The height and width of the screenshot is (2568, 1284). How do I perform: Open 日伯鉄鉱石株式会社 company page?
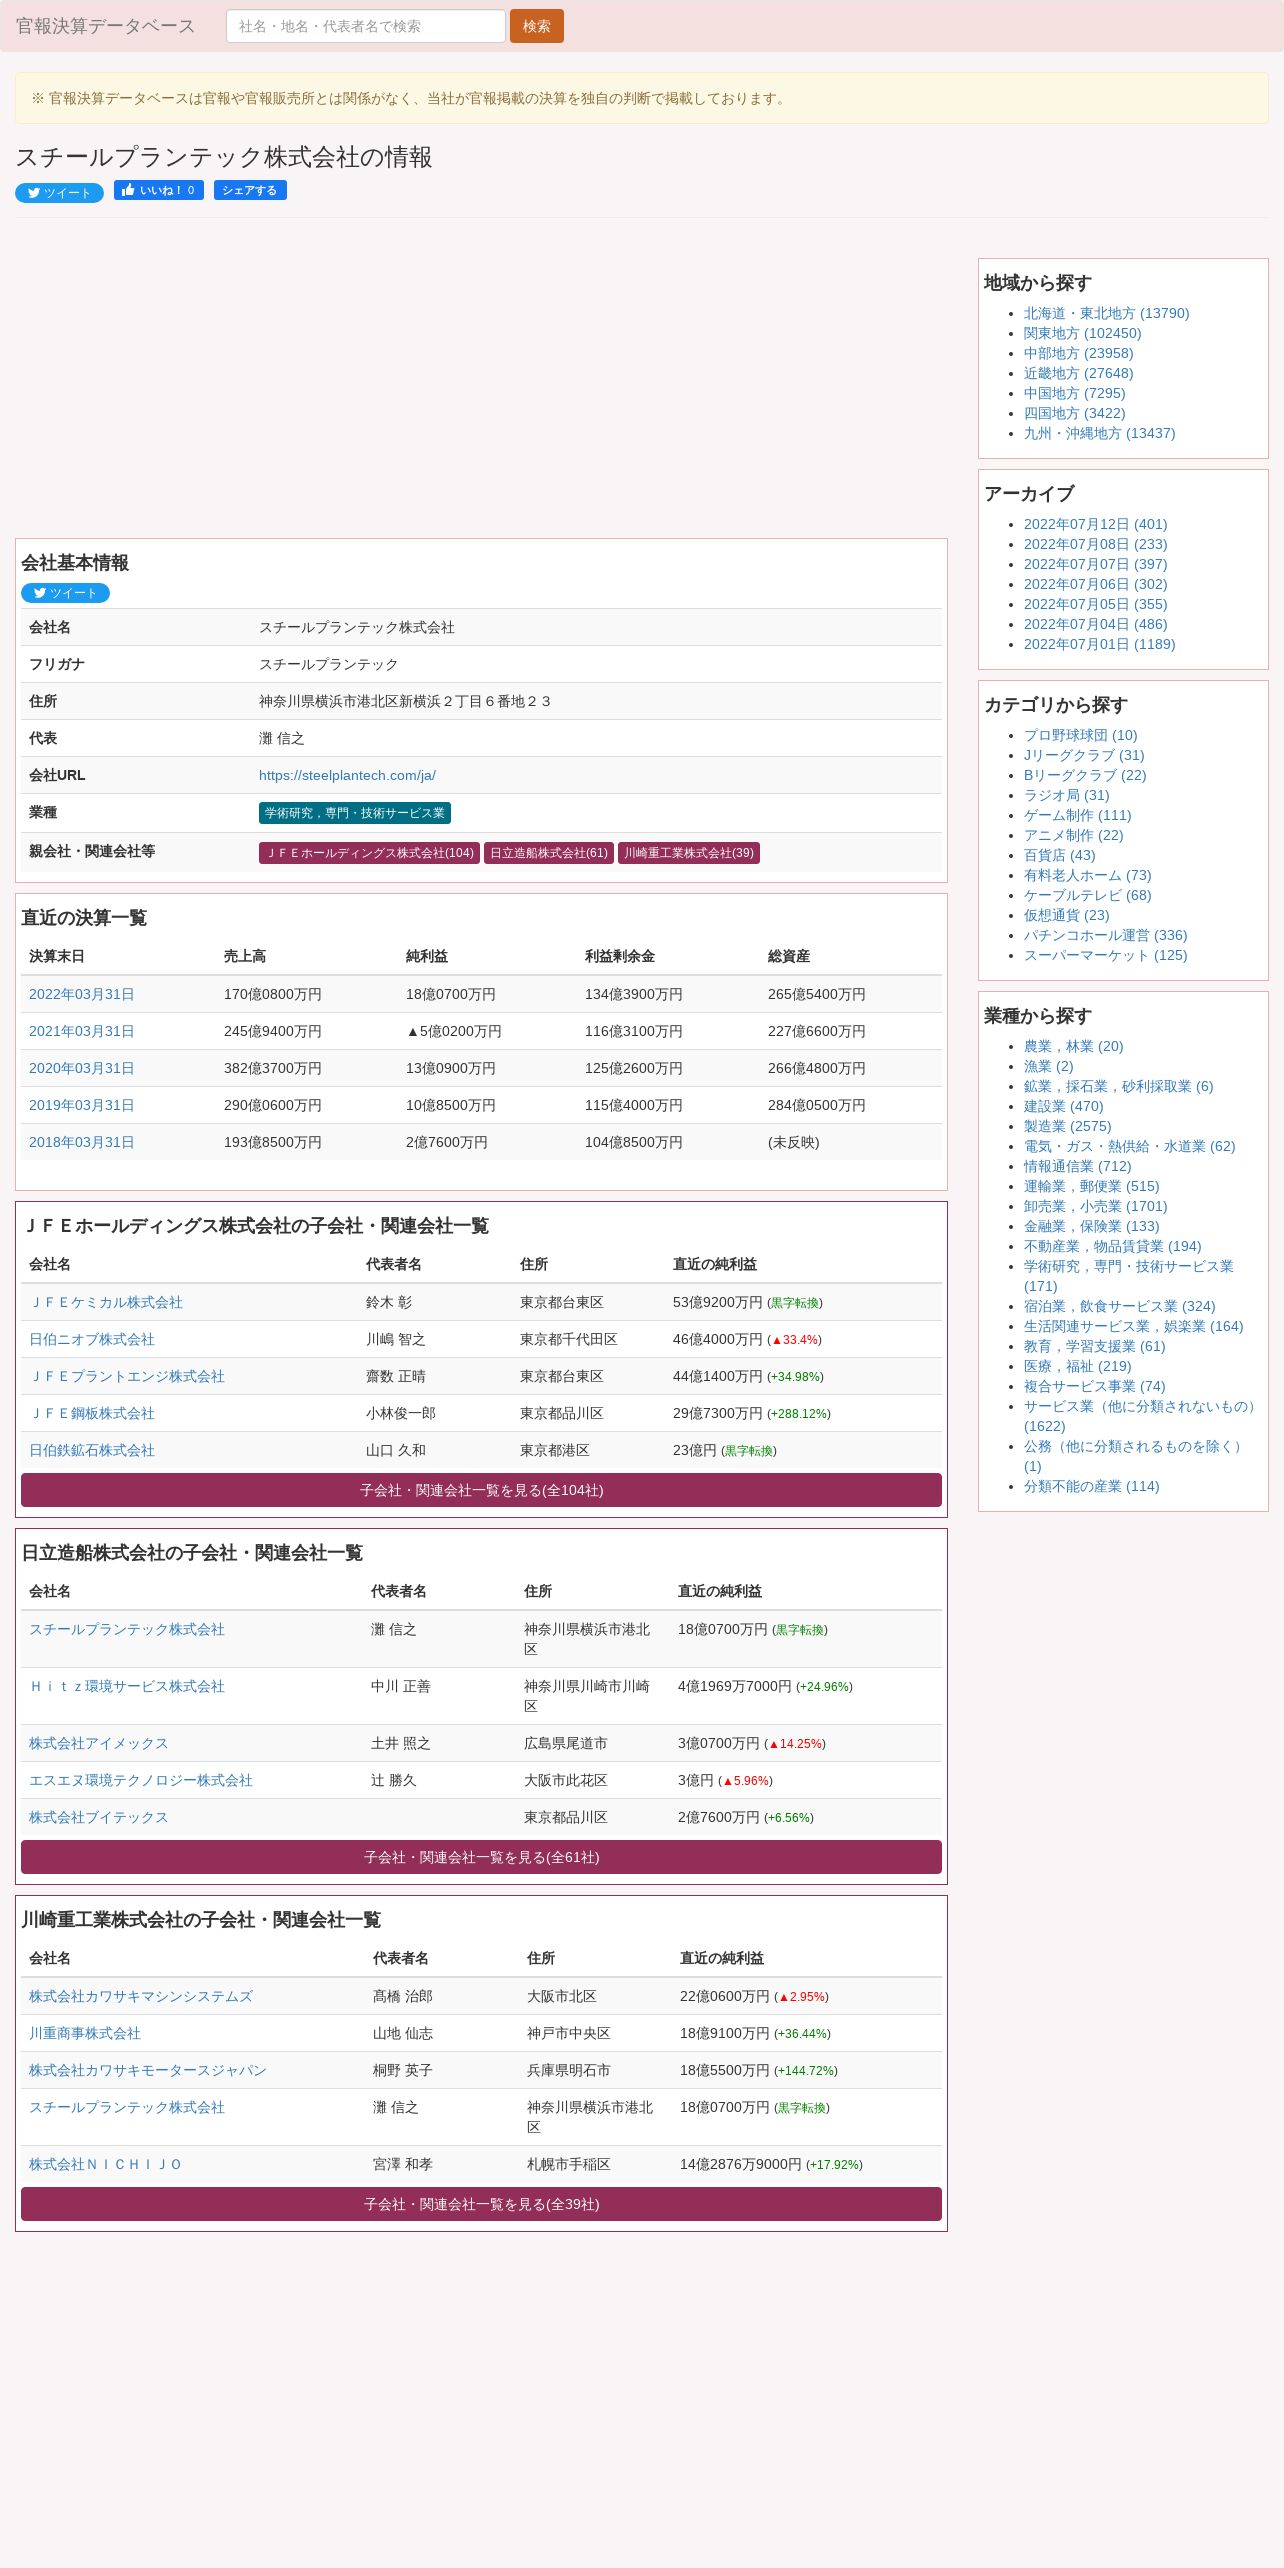pos(92,1450)
